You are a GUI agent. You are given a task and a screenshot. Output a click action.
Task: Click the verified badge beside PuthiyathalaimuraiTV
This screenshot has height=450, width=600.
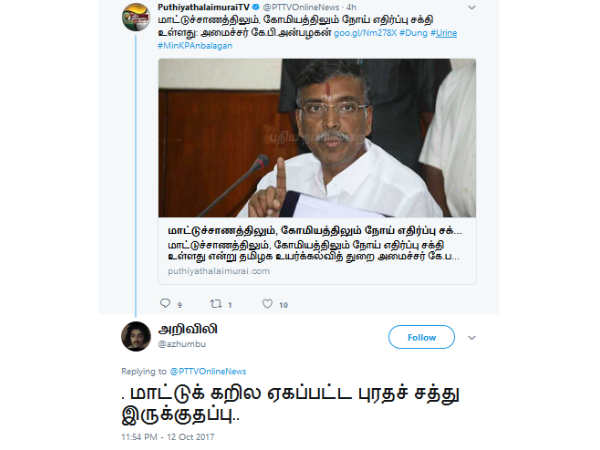click(256, 7)
